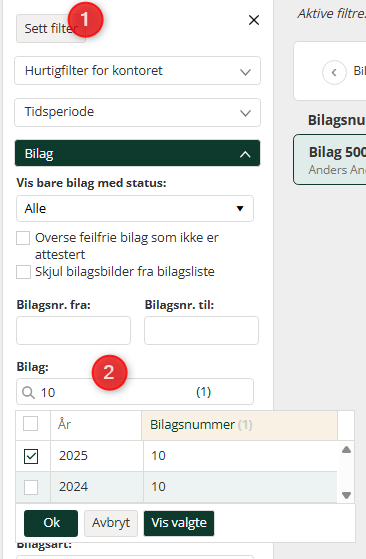366x559 pixels.
Task: Open the Vis bare bilag med status dropdown
Action: pos(135,209)
